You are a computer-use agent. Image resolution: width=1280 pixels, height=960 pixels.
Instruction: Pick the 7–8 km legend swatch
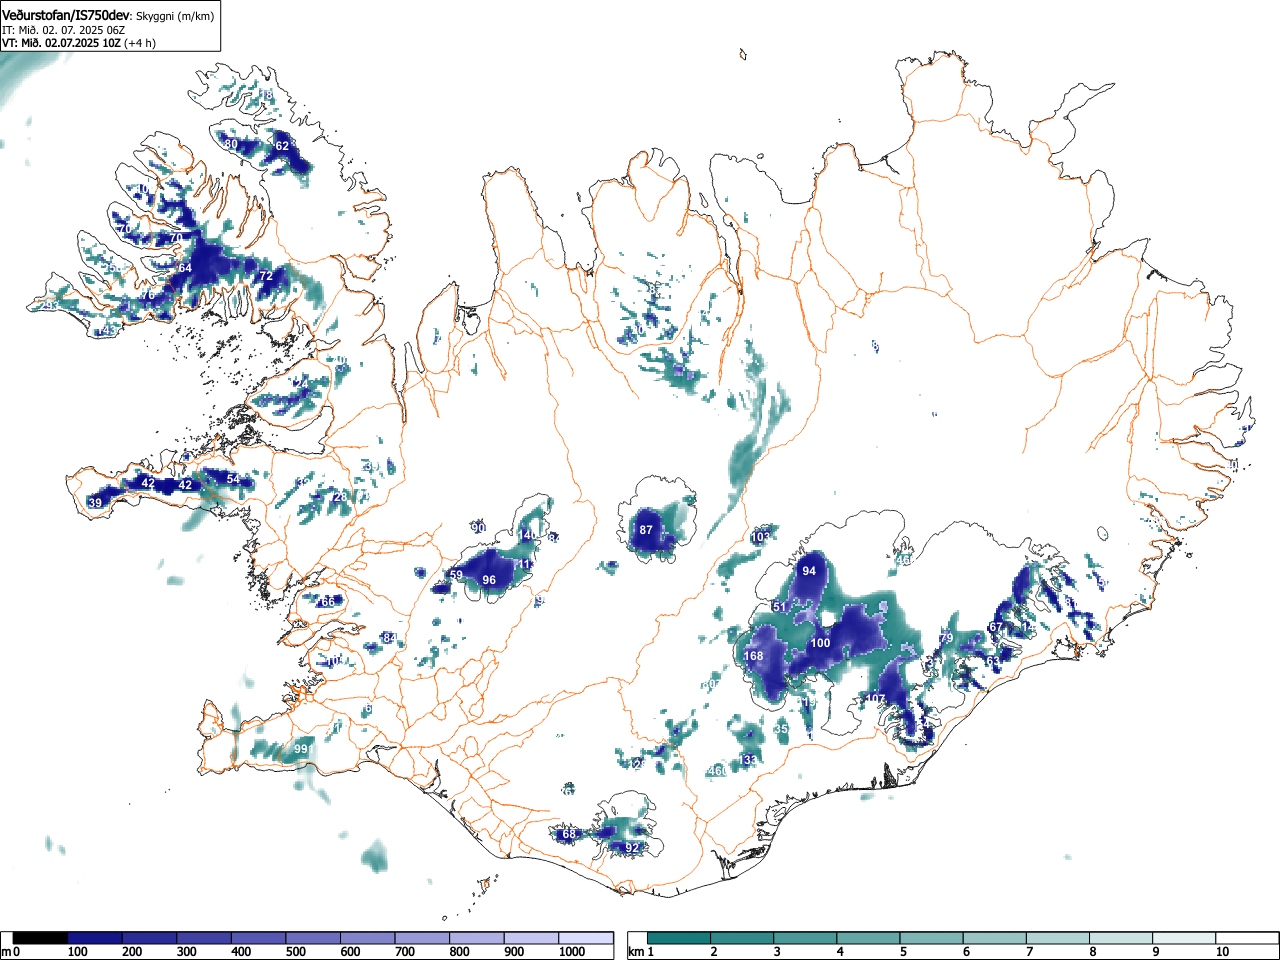[1059, 938]
